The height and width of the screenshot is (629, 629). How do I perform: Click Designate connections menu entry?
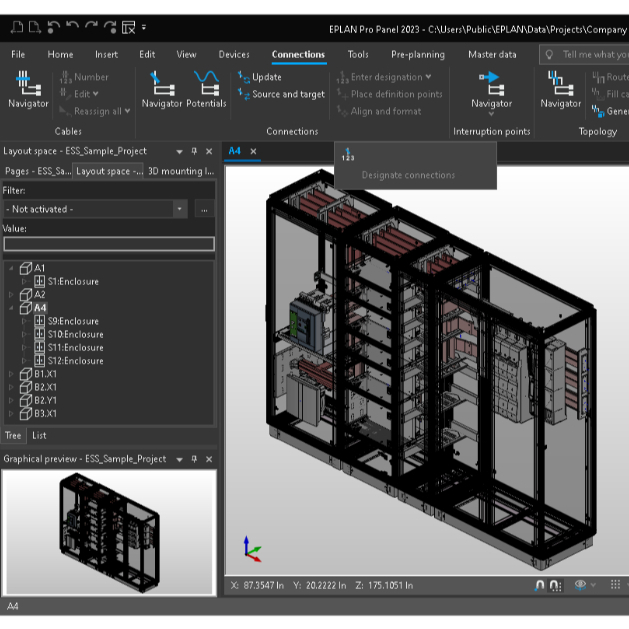point(408,175)
